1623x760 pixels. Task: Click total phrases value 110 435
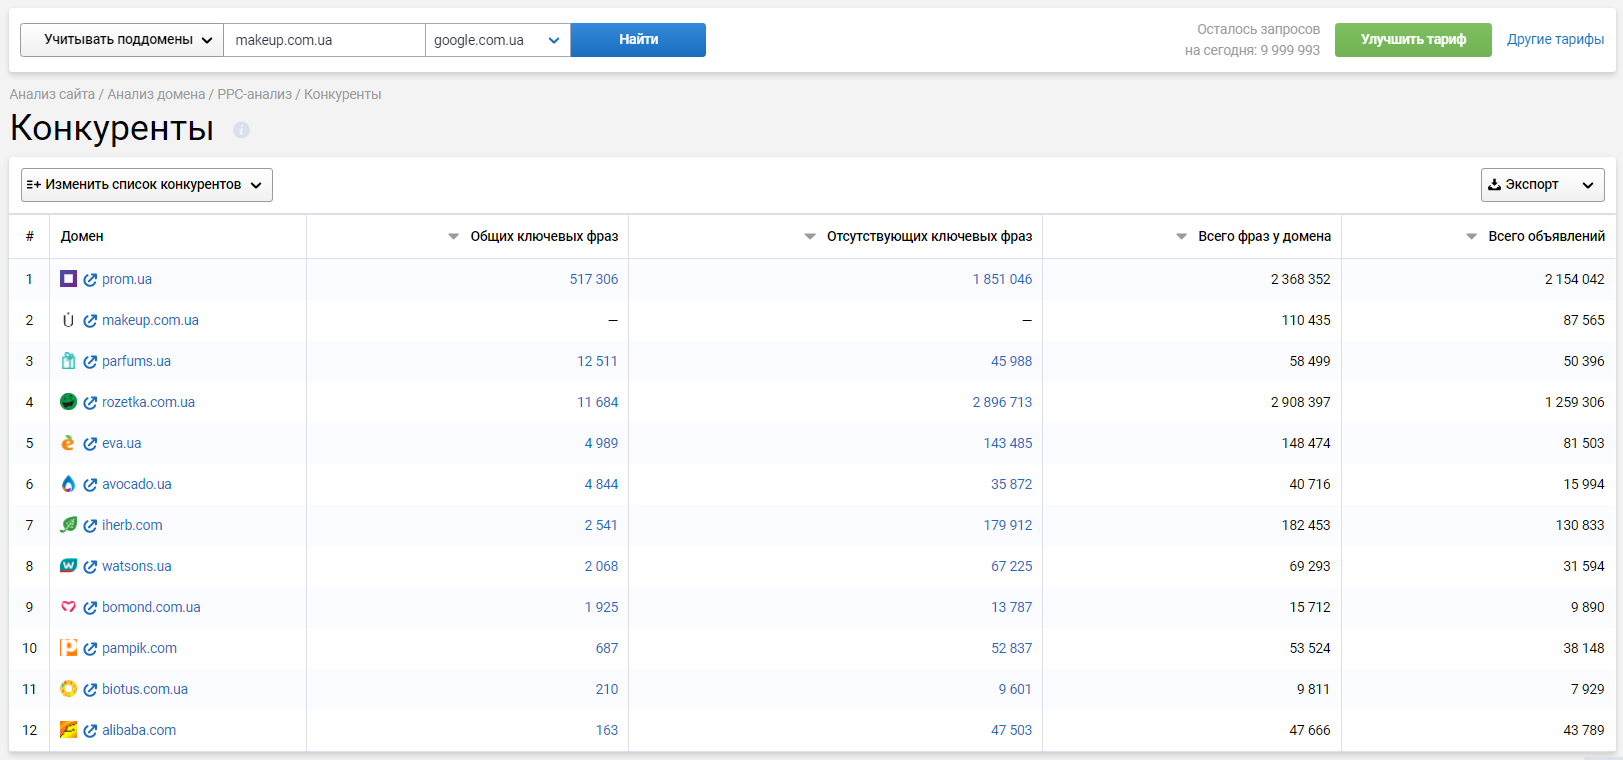coord(1306,320)
